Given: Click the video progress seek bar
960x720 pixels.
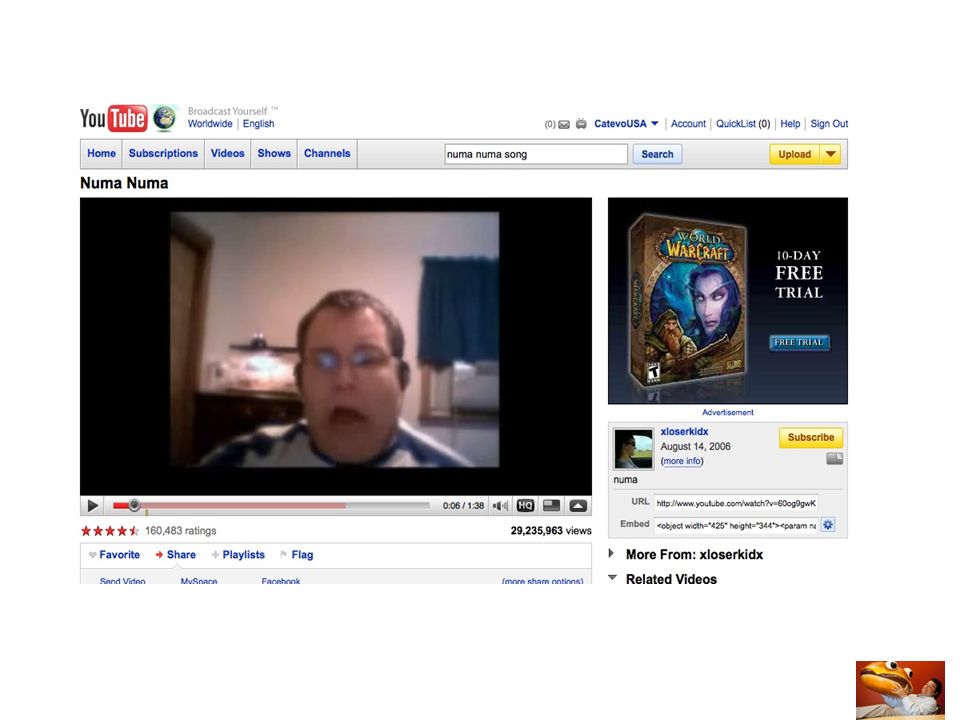Looking at the screenshot, I should tap(271, 506).
